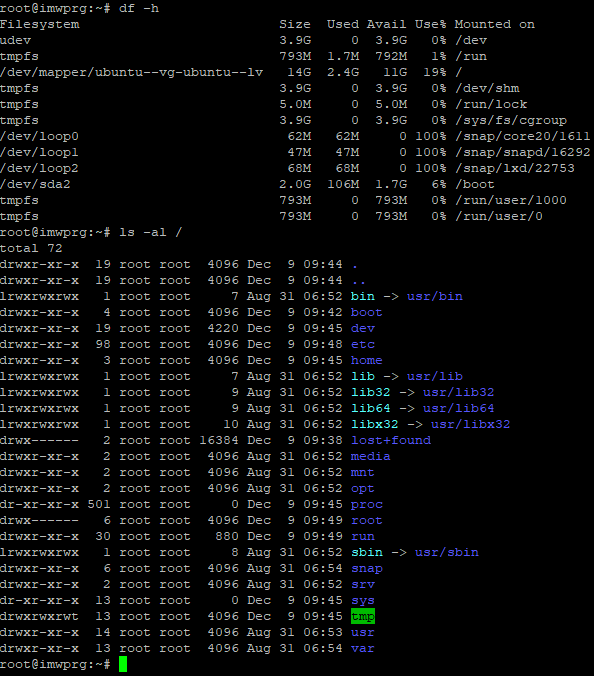Click the media directory entry
Image resolution: width=594 pixels, height=676 pixels.
pos(371,456)
